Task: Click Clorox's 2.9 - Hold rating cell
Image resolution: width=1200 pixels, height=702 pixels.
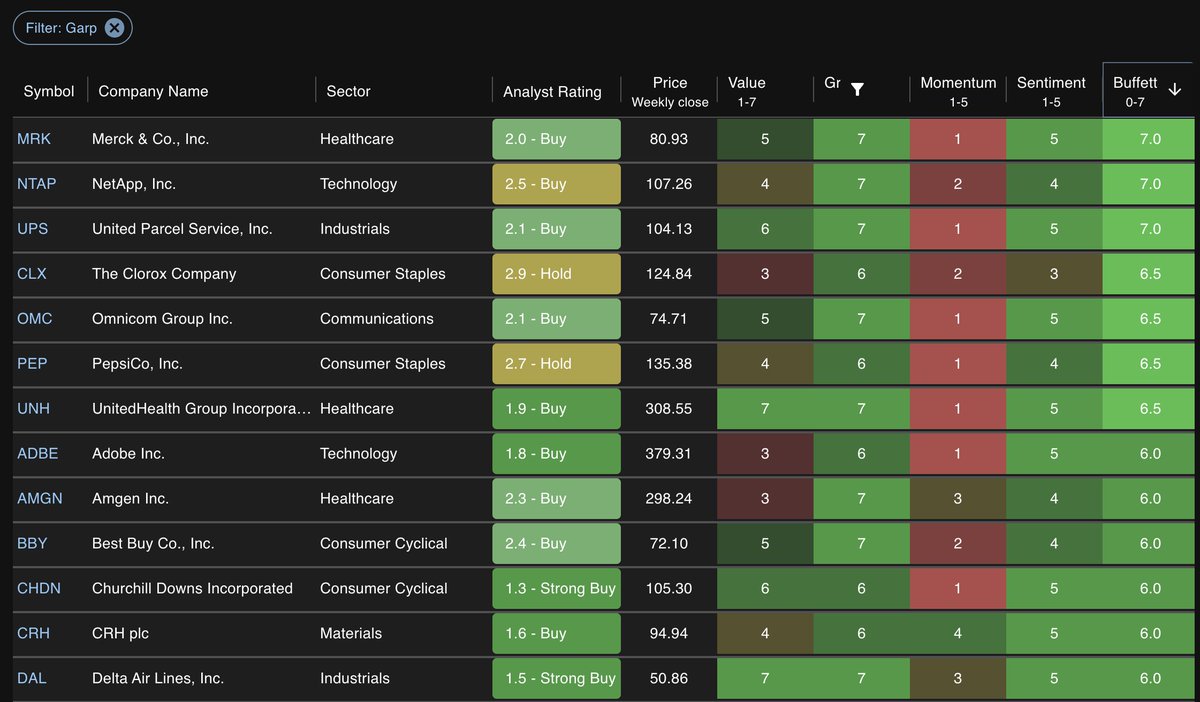Action: click(556, 274)
